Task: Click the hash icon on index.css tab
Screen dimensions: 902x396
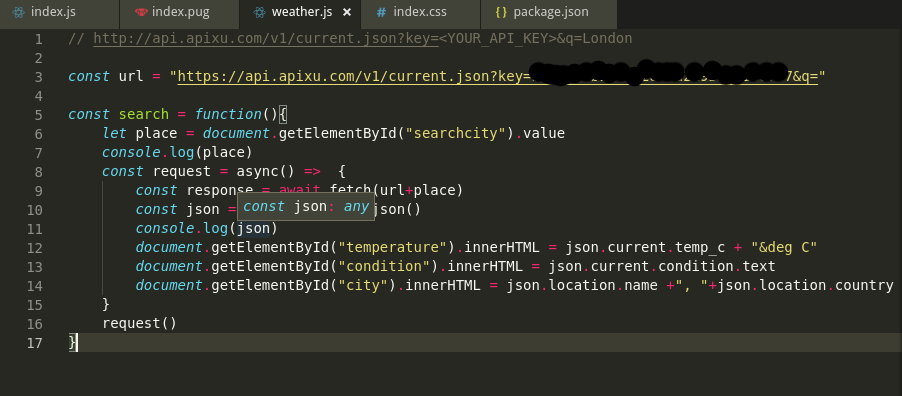Action: coord(381,12)
